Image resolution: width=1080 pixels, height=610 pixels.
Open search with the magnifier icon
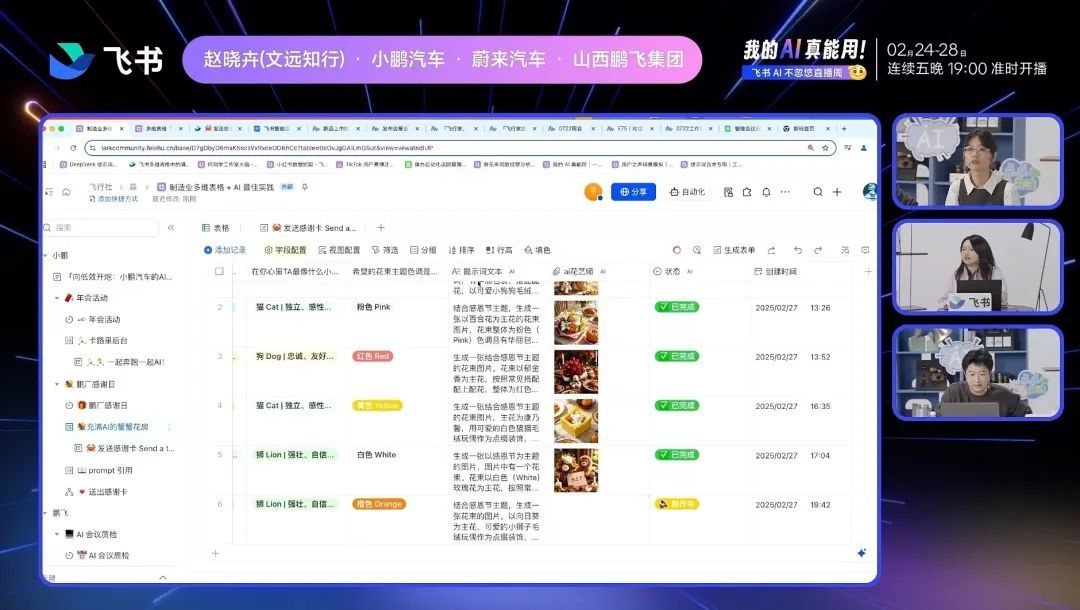(x=818, y=192)
